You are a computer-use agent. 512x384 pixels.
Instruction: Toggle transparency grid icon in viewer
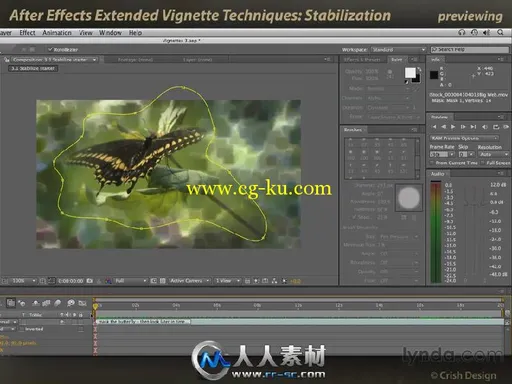tap(162, 281)
